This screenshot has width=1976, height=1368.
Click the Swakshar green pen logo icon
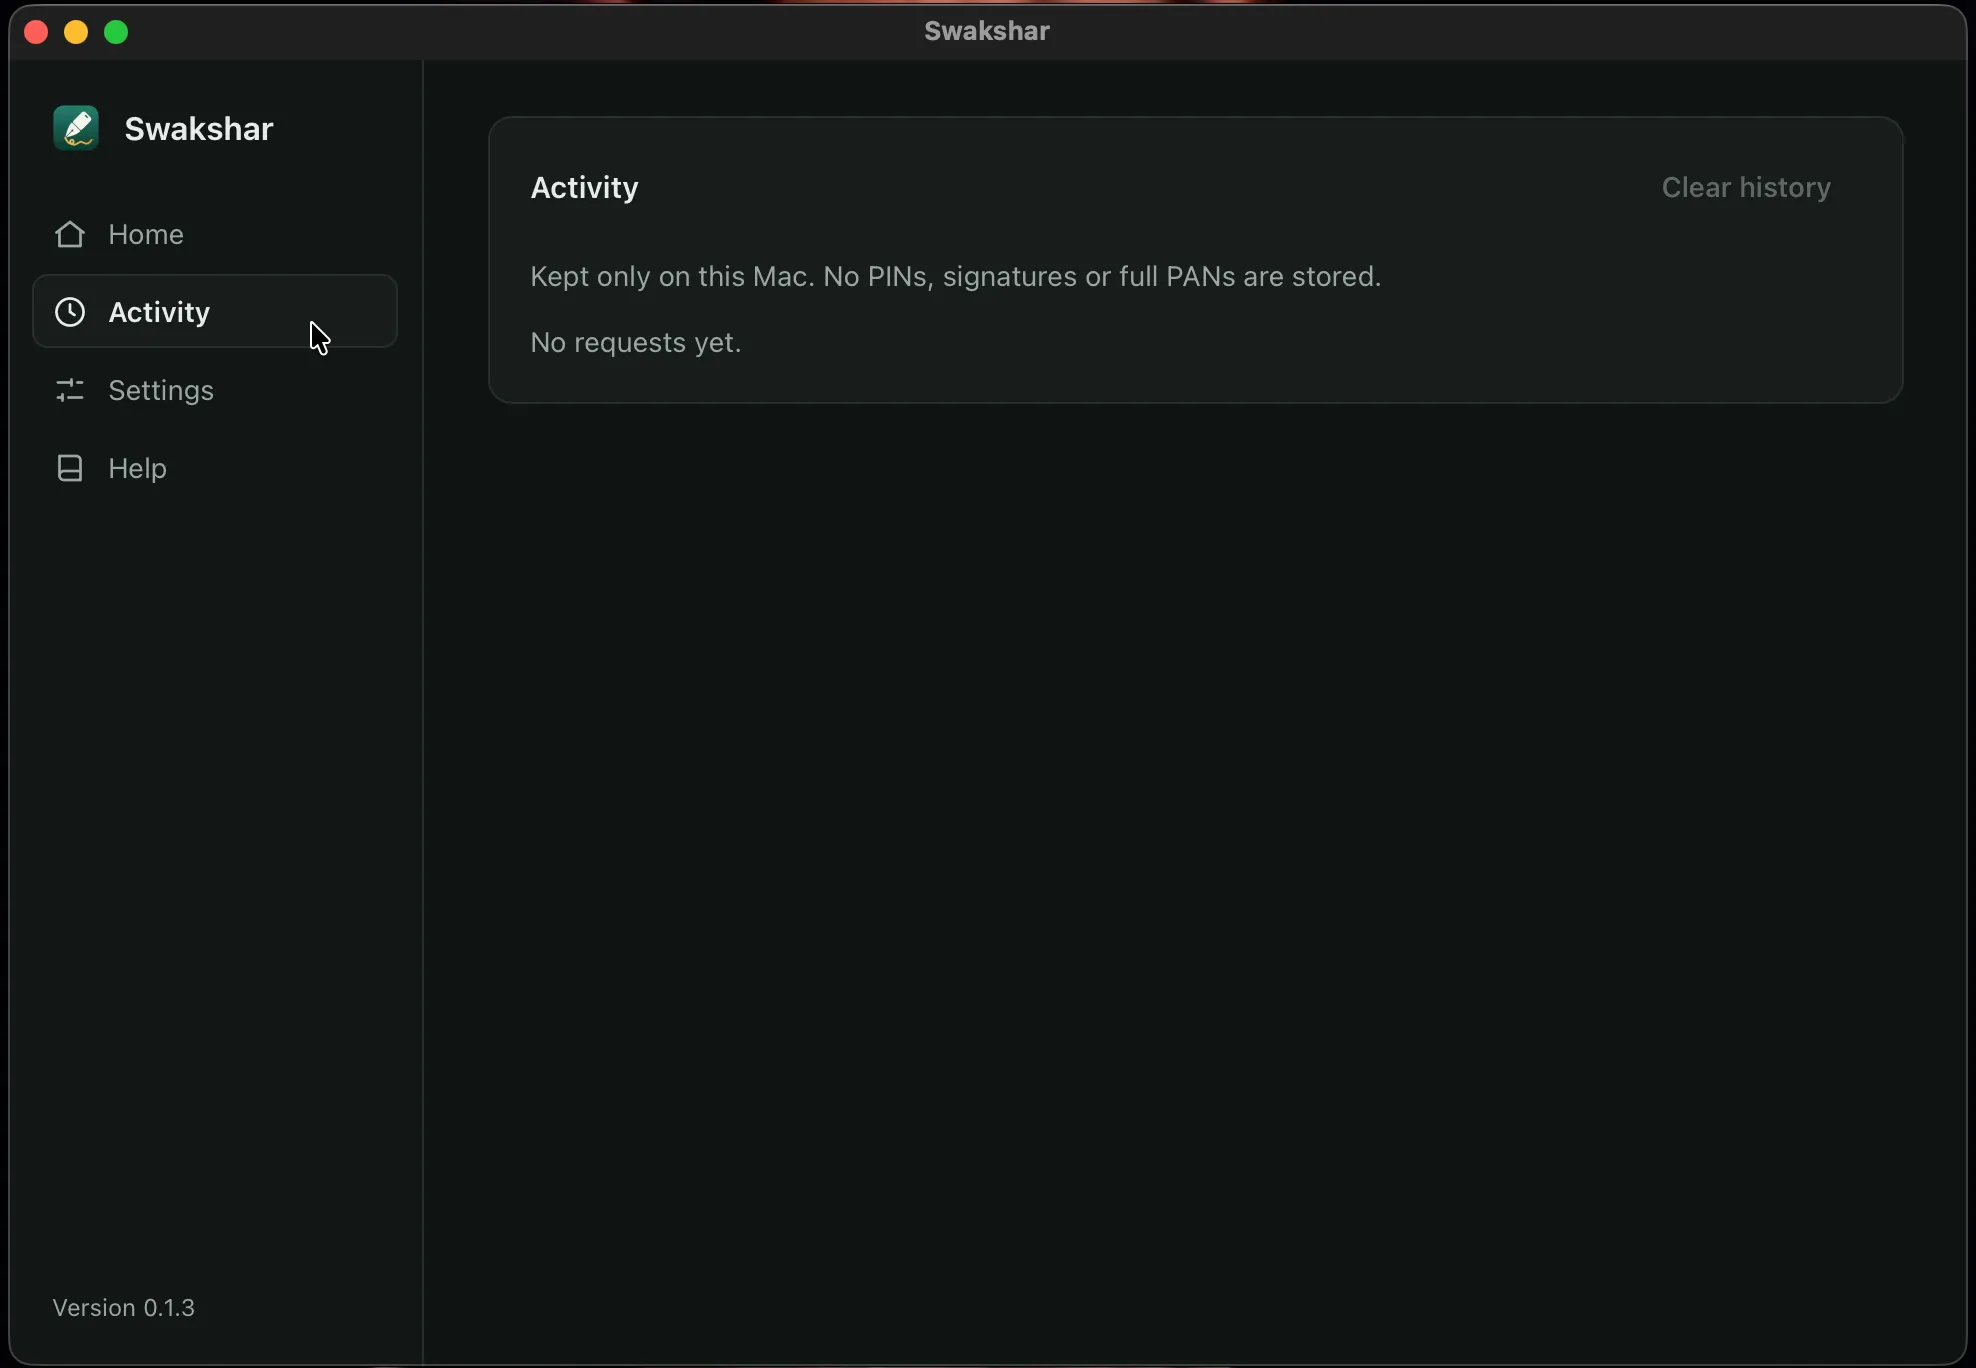(x=76, y=128)
